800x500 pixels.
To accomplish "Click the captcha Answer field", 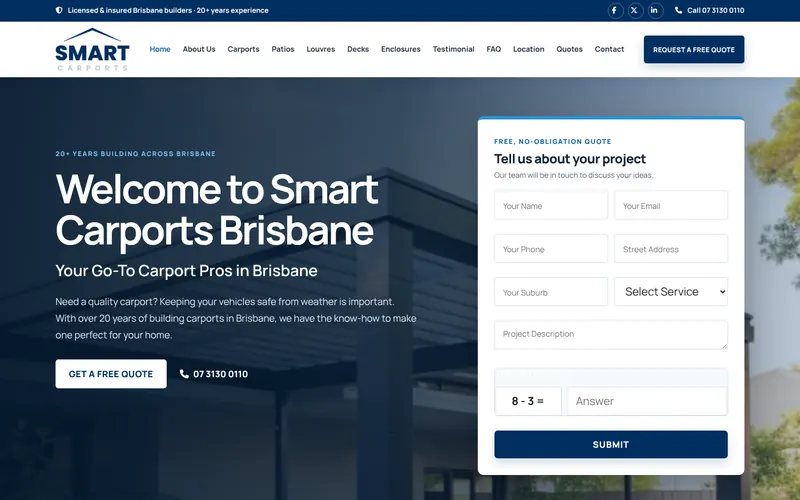I will click(647, 401).
